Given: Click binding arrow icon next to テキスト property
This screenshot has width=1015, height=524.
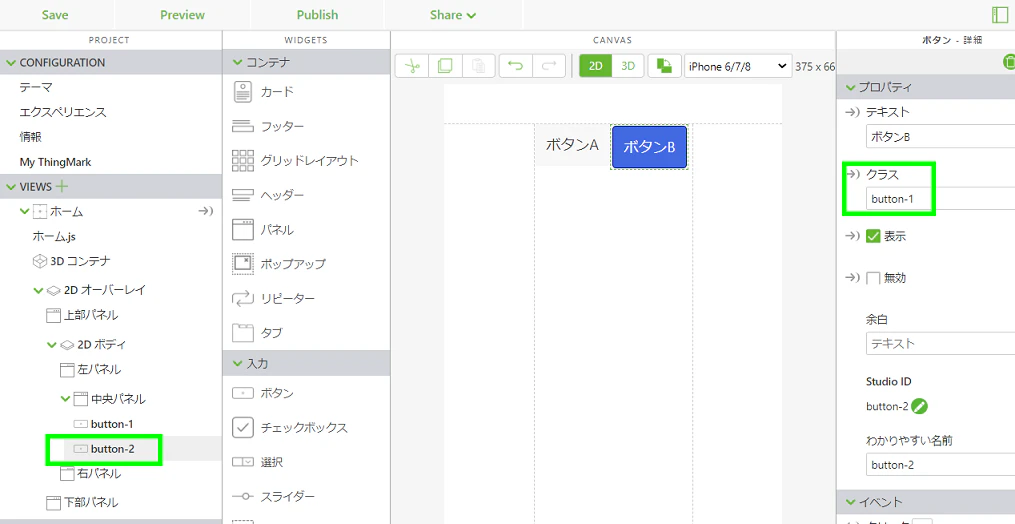Looking at the screenshot, I should pyautogui.click(x=852, y=112).
